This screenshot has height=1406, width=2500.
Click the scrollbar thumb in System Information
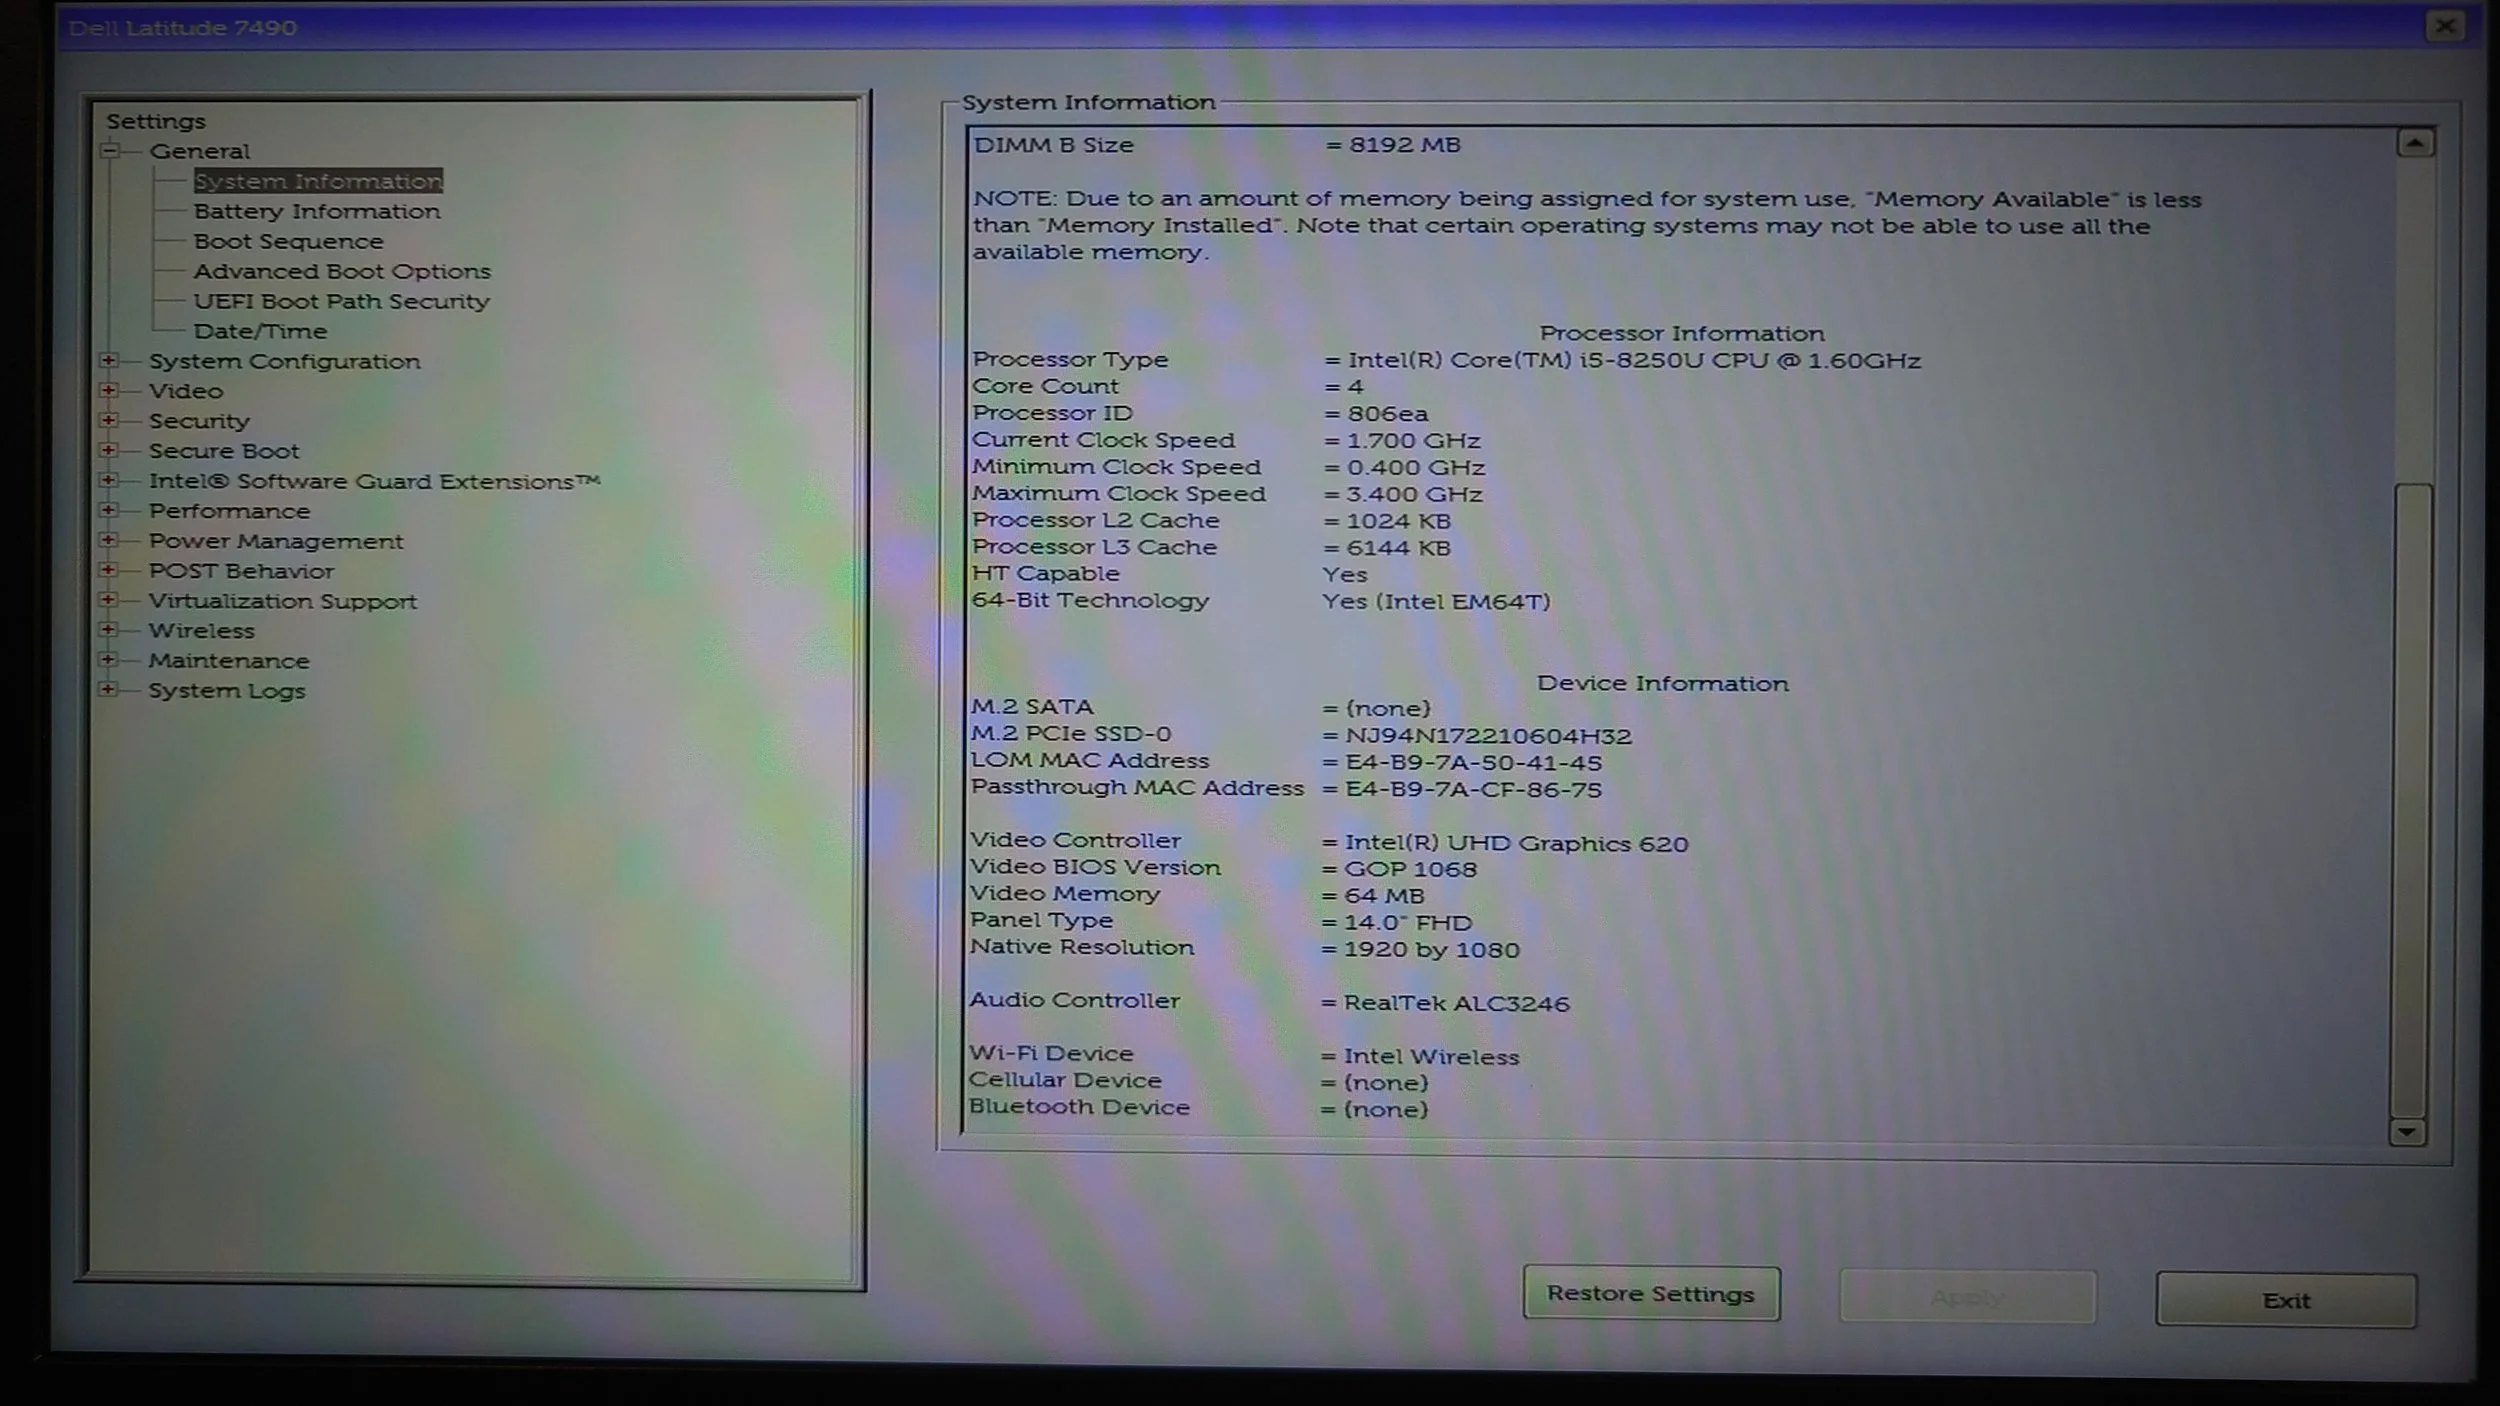point(2411,800)
